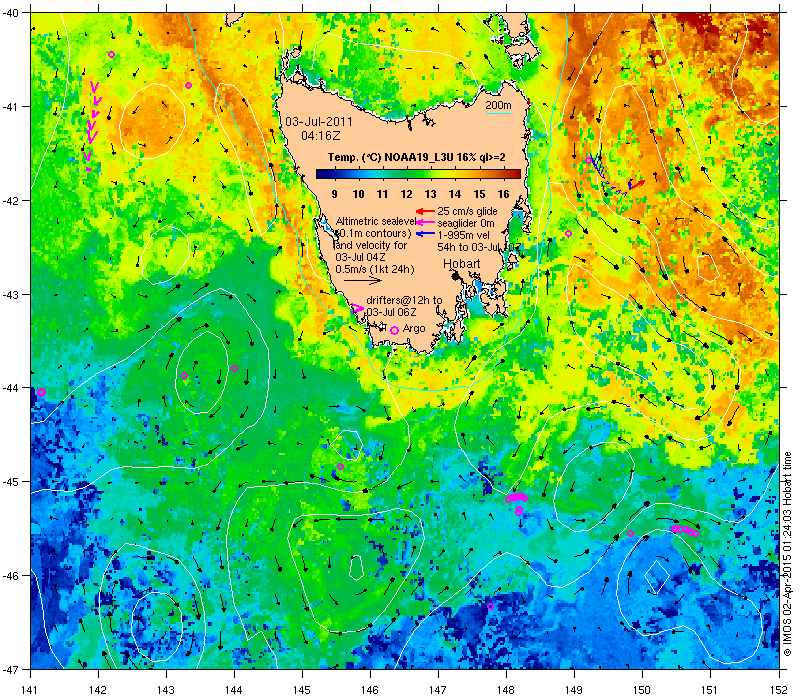Click the 'seaglider 0m' legend text
The height and width of the screenshot is (700, 800).
click(x=466, y=223)
